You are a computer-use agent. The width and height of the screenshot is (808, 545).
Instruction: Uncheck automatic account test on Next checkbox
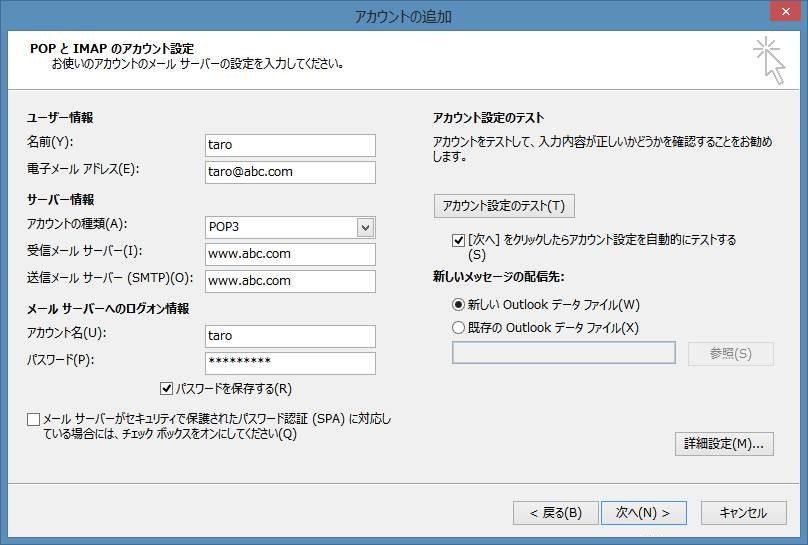(x=458, y=241)
